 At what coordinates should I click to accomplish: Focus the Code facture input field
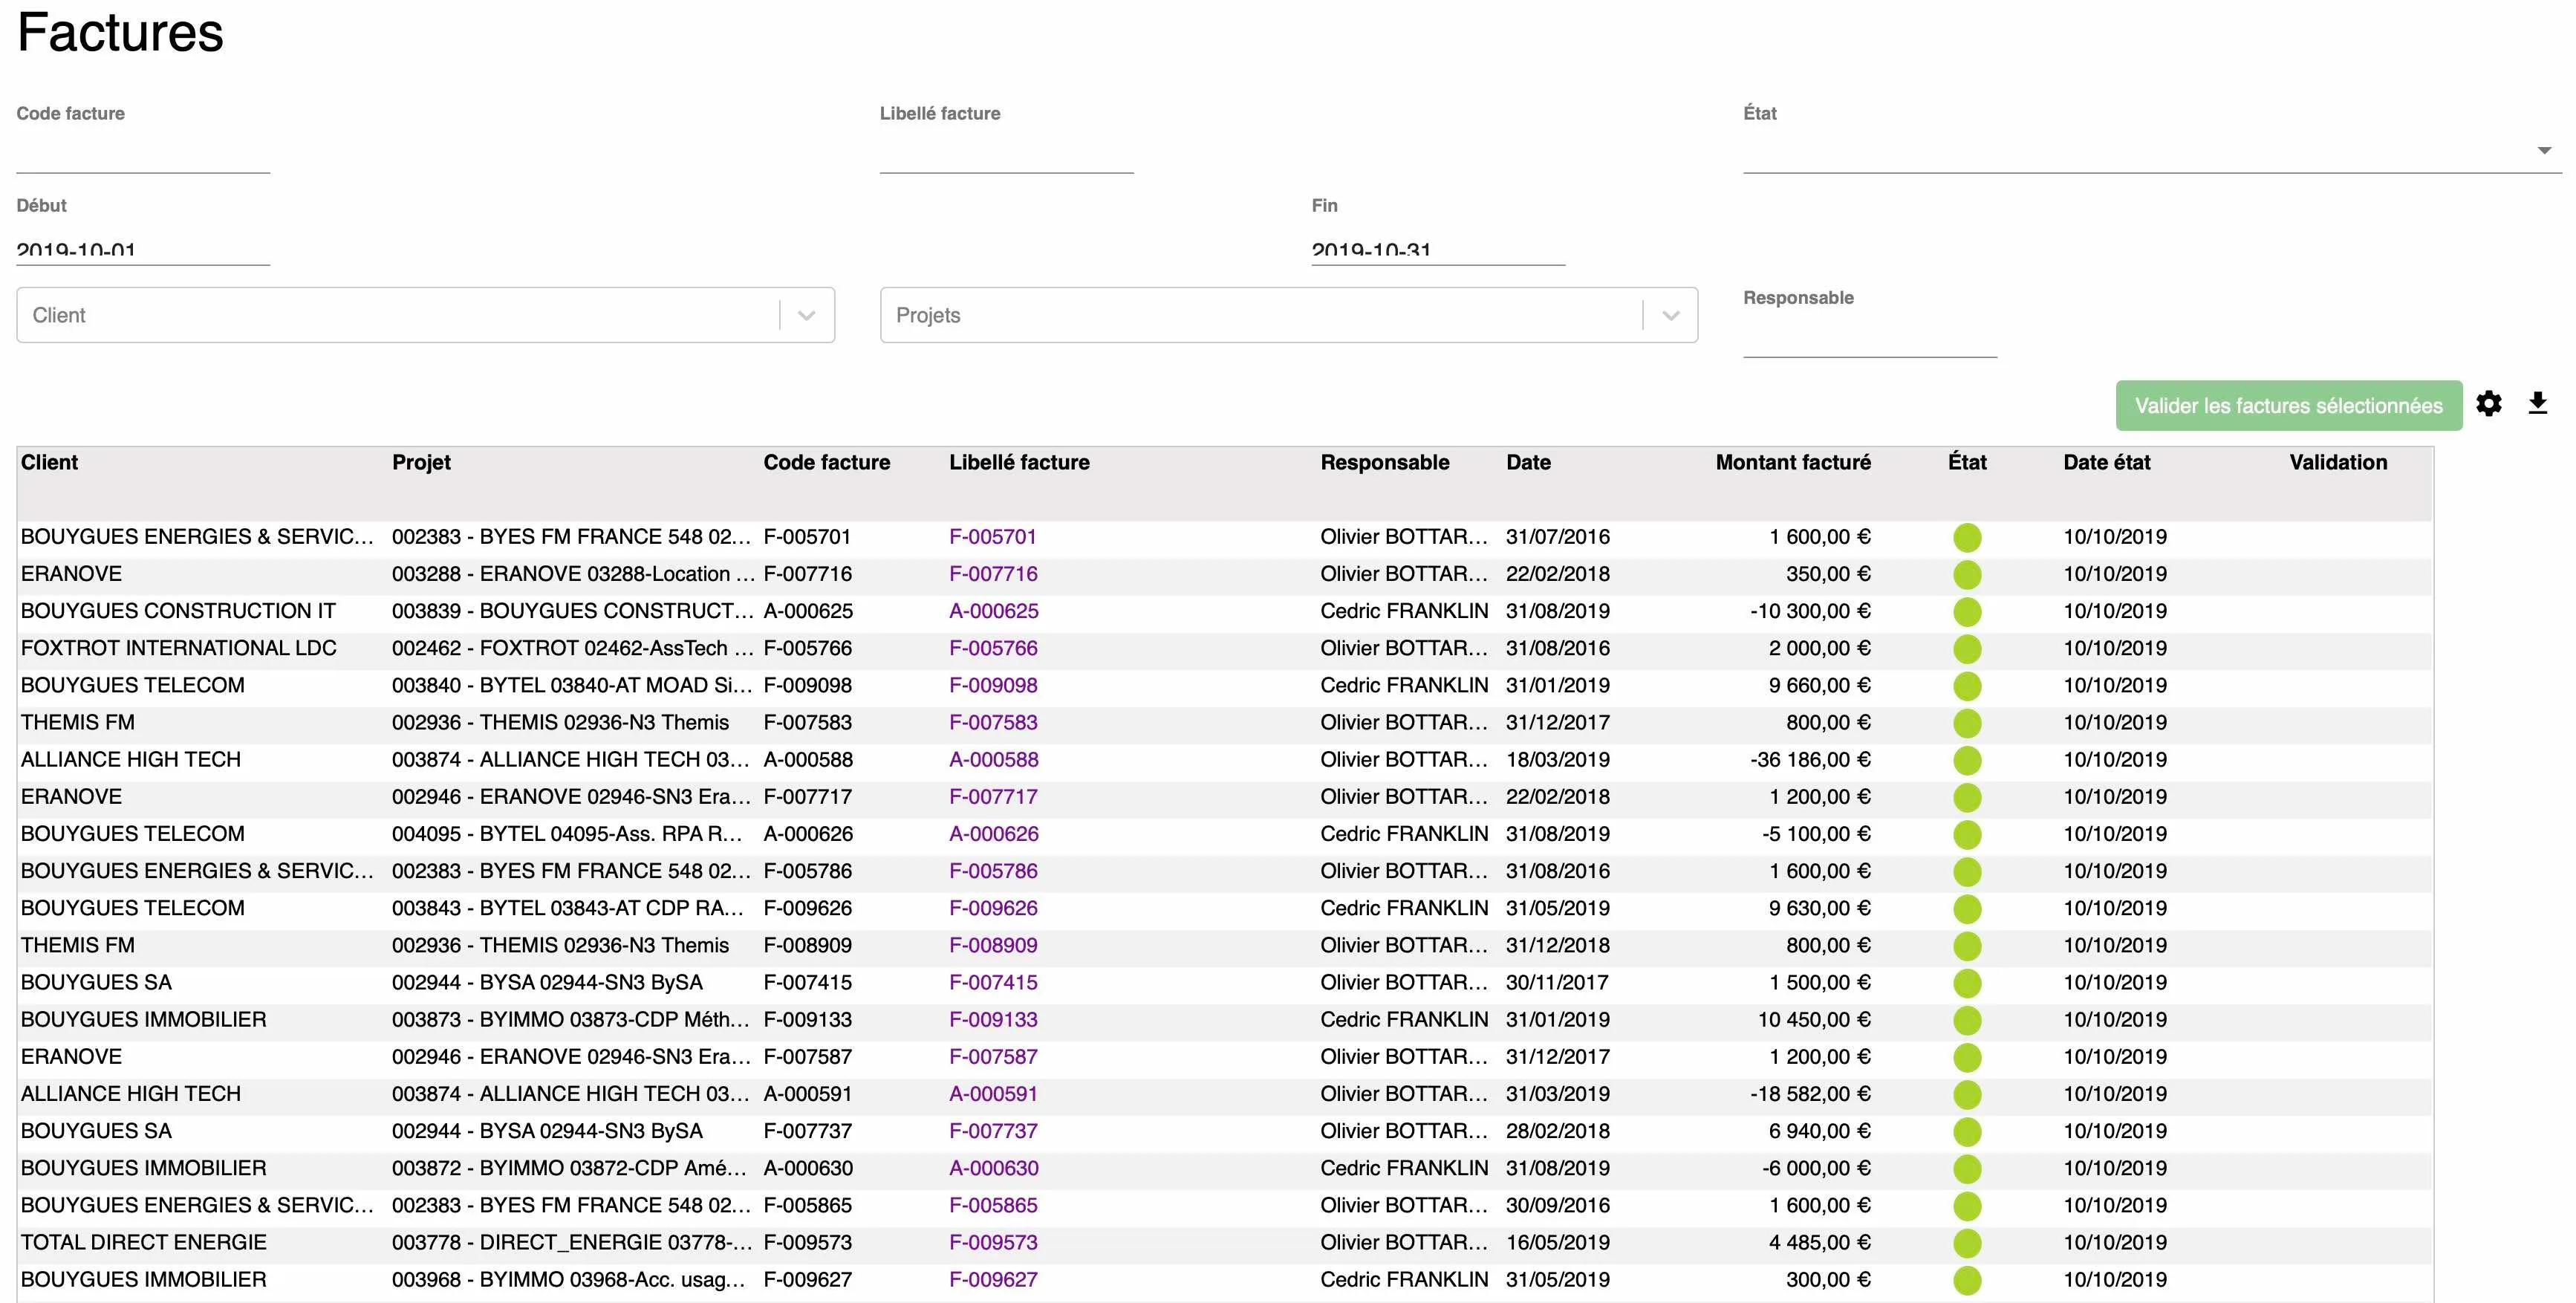(x=143, y=151)
